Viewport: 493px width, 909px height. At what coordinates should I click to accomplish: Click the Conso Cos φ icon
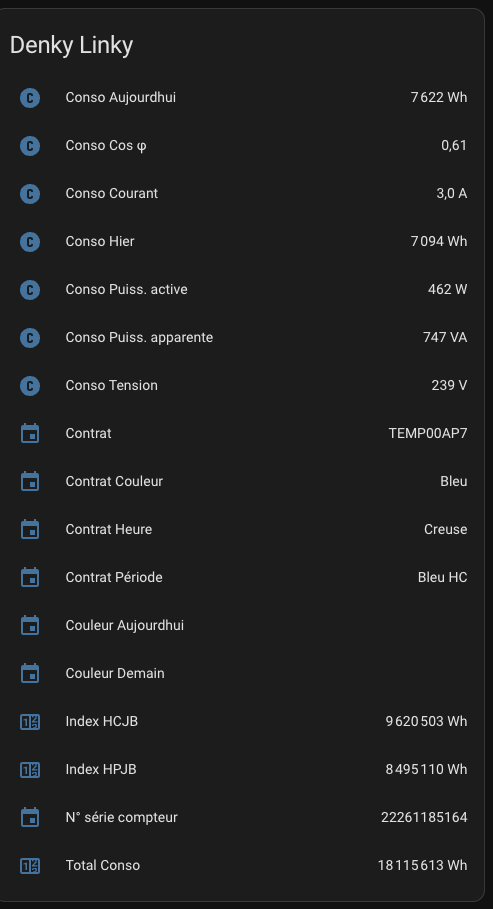tap(30, 146)
